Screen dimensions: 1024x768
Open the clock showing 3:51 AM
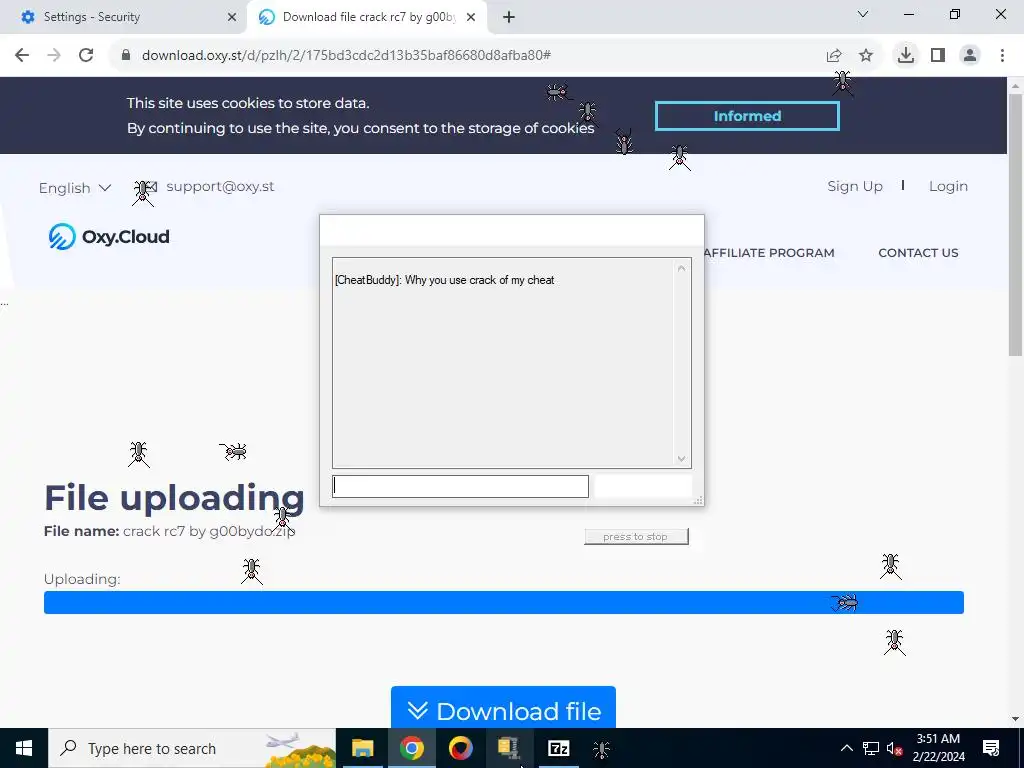(938, 748)
